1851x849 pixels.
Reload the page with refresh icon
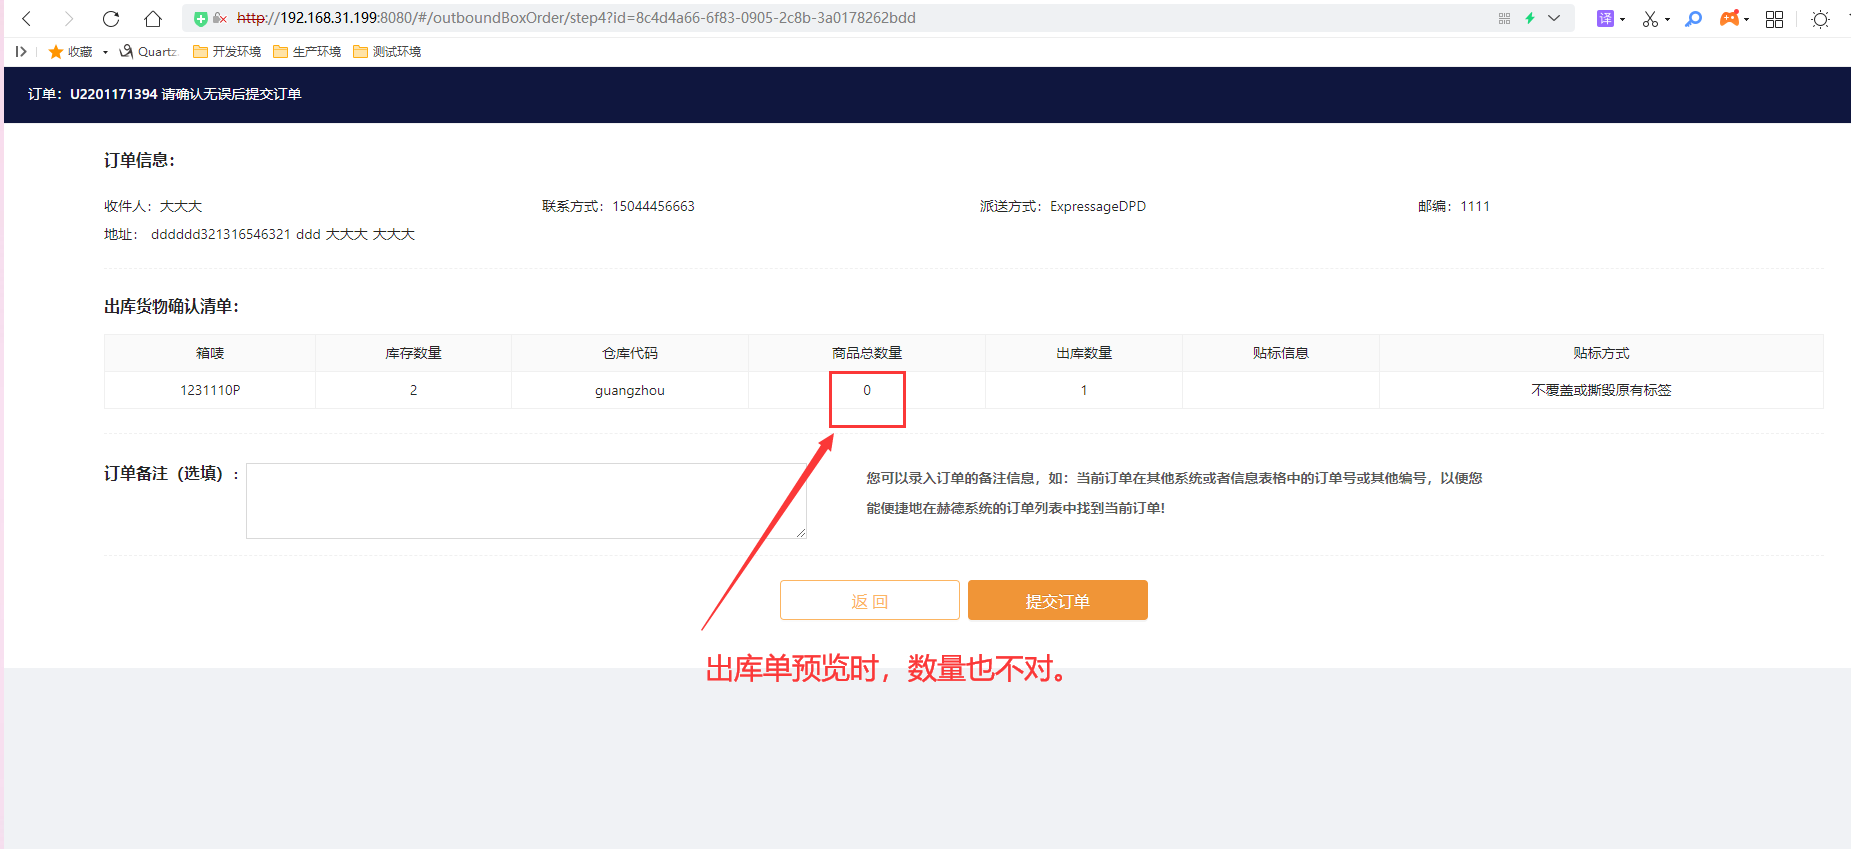111,18
